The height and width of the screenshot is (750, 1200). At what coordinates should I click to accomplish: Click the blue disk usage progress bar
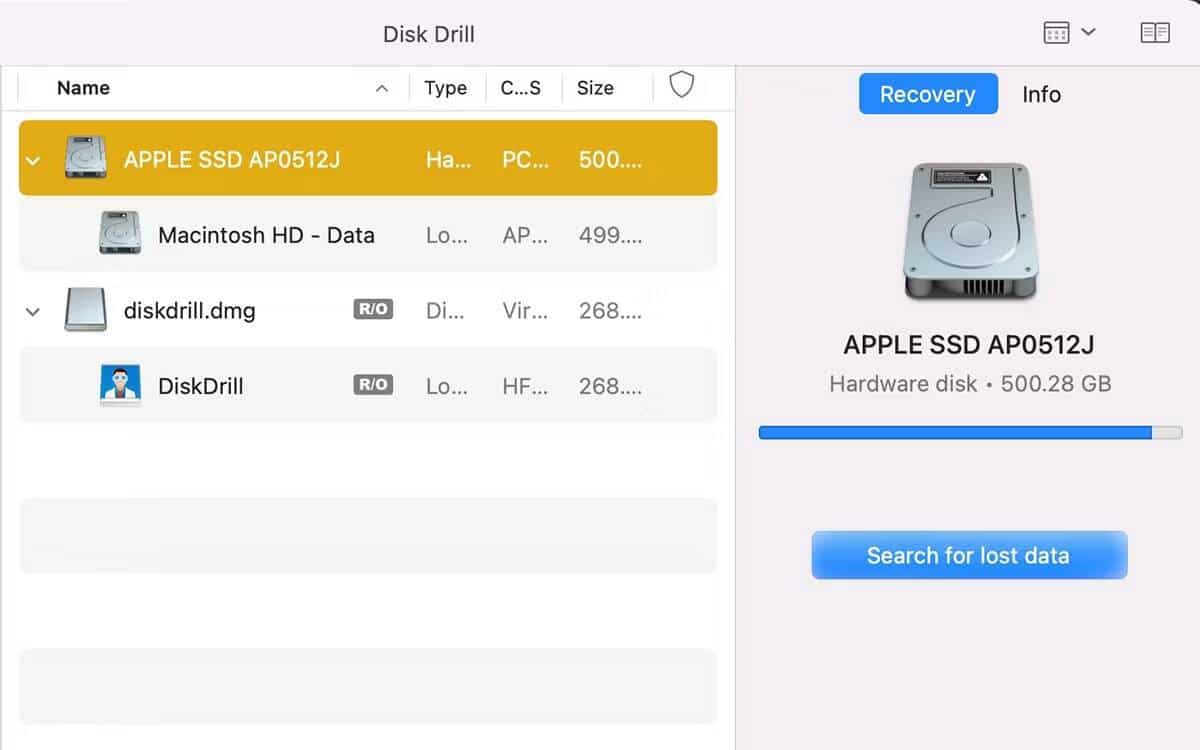[960, 431]
